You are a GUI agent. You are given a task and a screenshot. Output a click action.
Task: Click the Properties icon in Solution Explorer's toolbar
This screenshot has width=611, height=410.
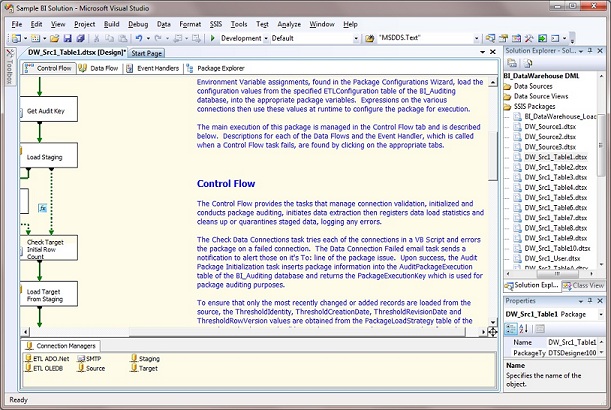512,63
